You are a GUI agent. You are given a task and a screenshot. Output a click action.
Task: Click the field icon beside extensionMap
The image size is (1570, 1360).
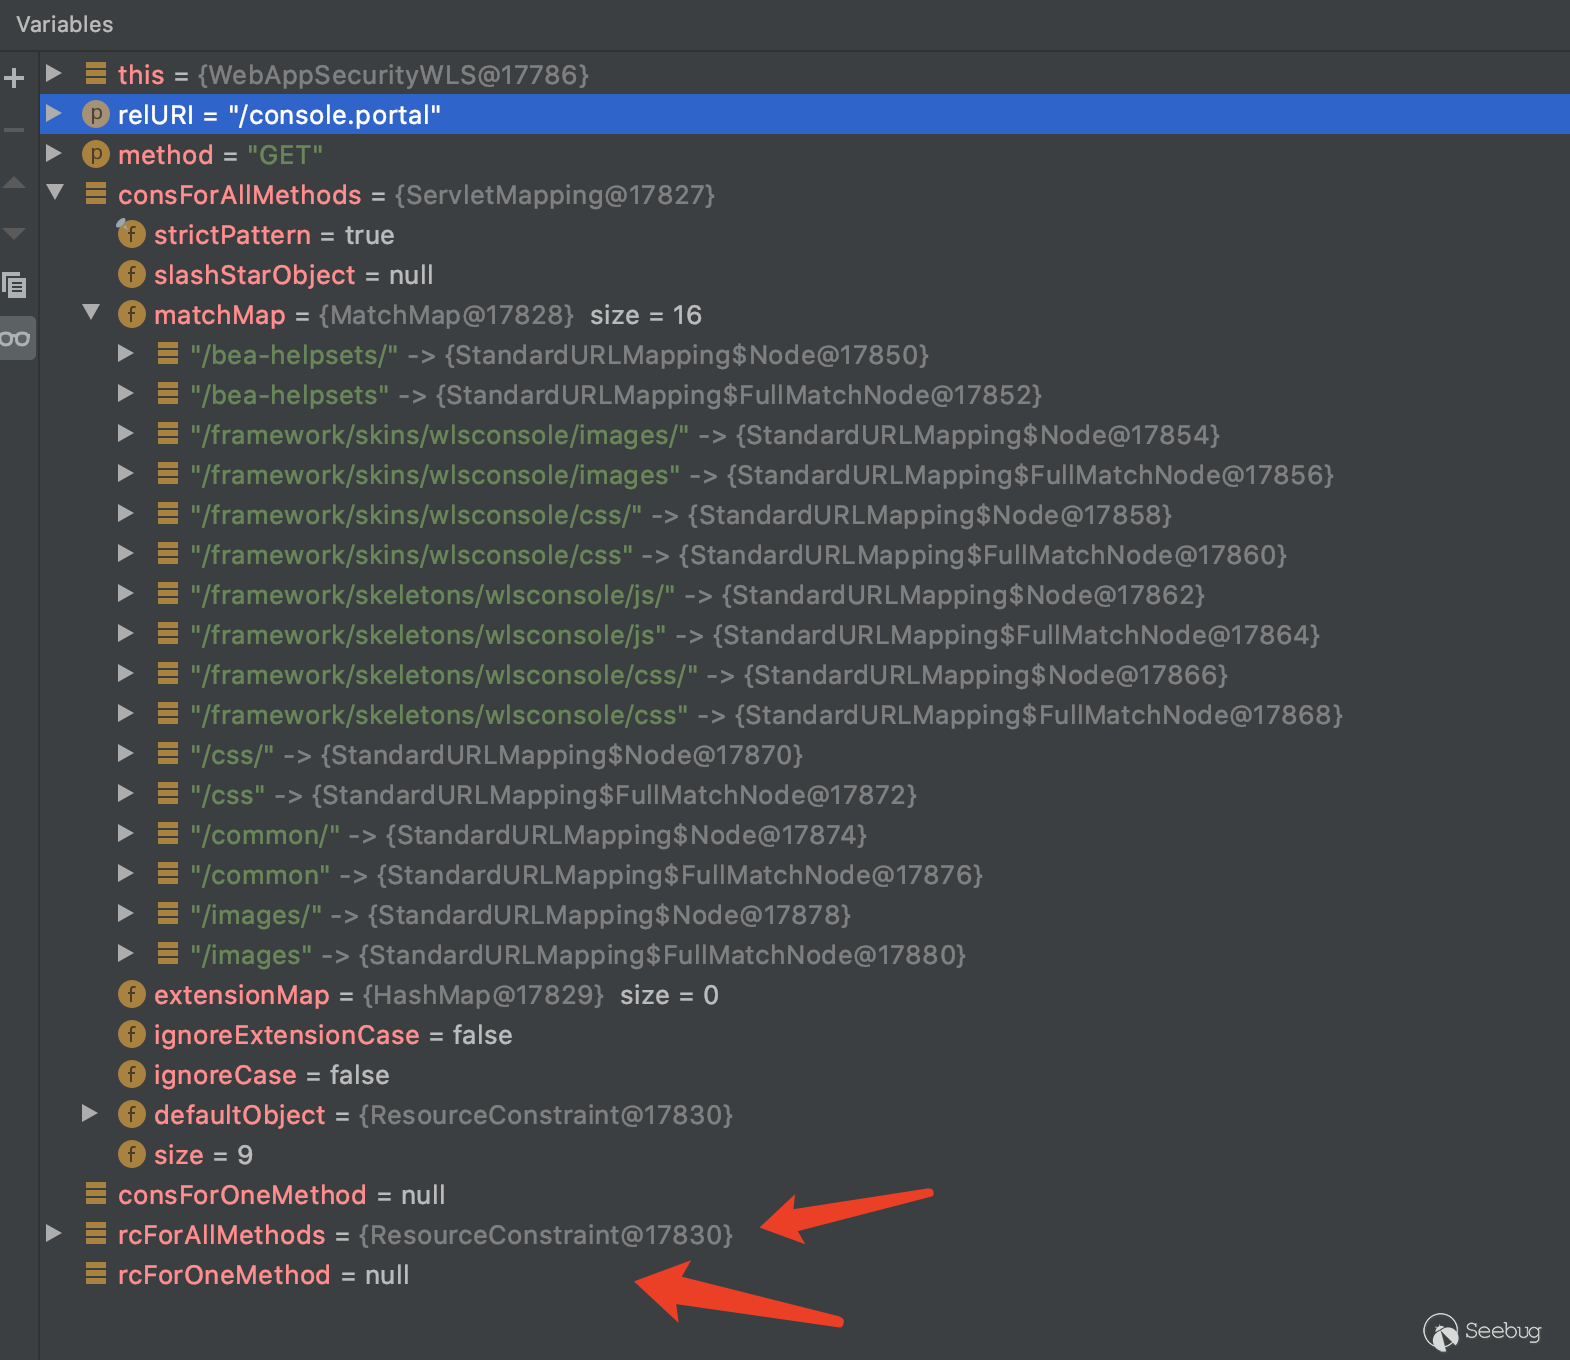[131, 995]
